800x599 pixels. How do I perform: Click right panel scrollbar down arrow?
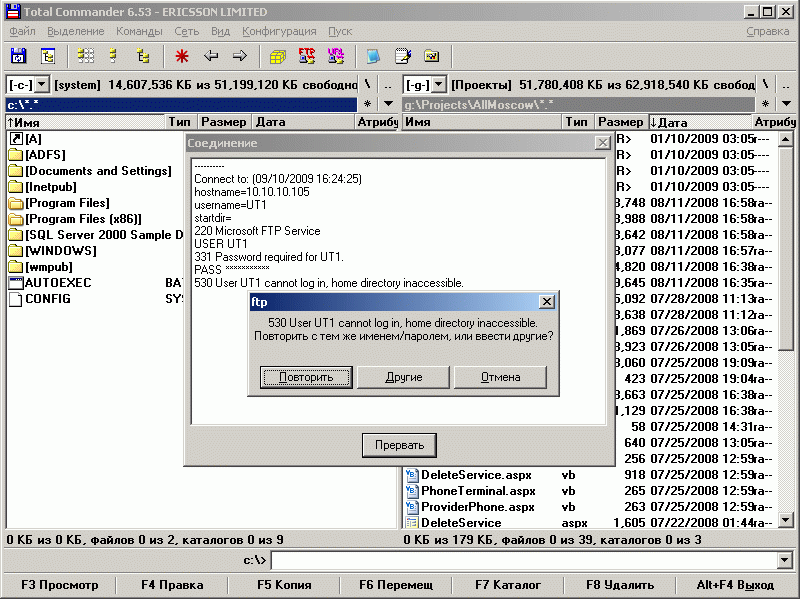pos(786,520)
